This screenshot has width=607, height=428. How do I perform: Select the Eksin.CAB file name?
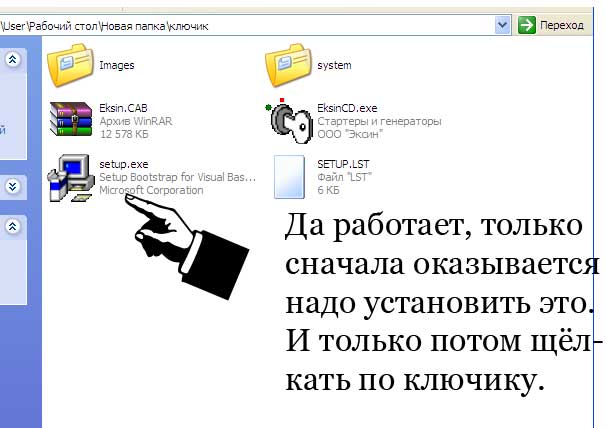123,108
